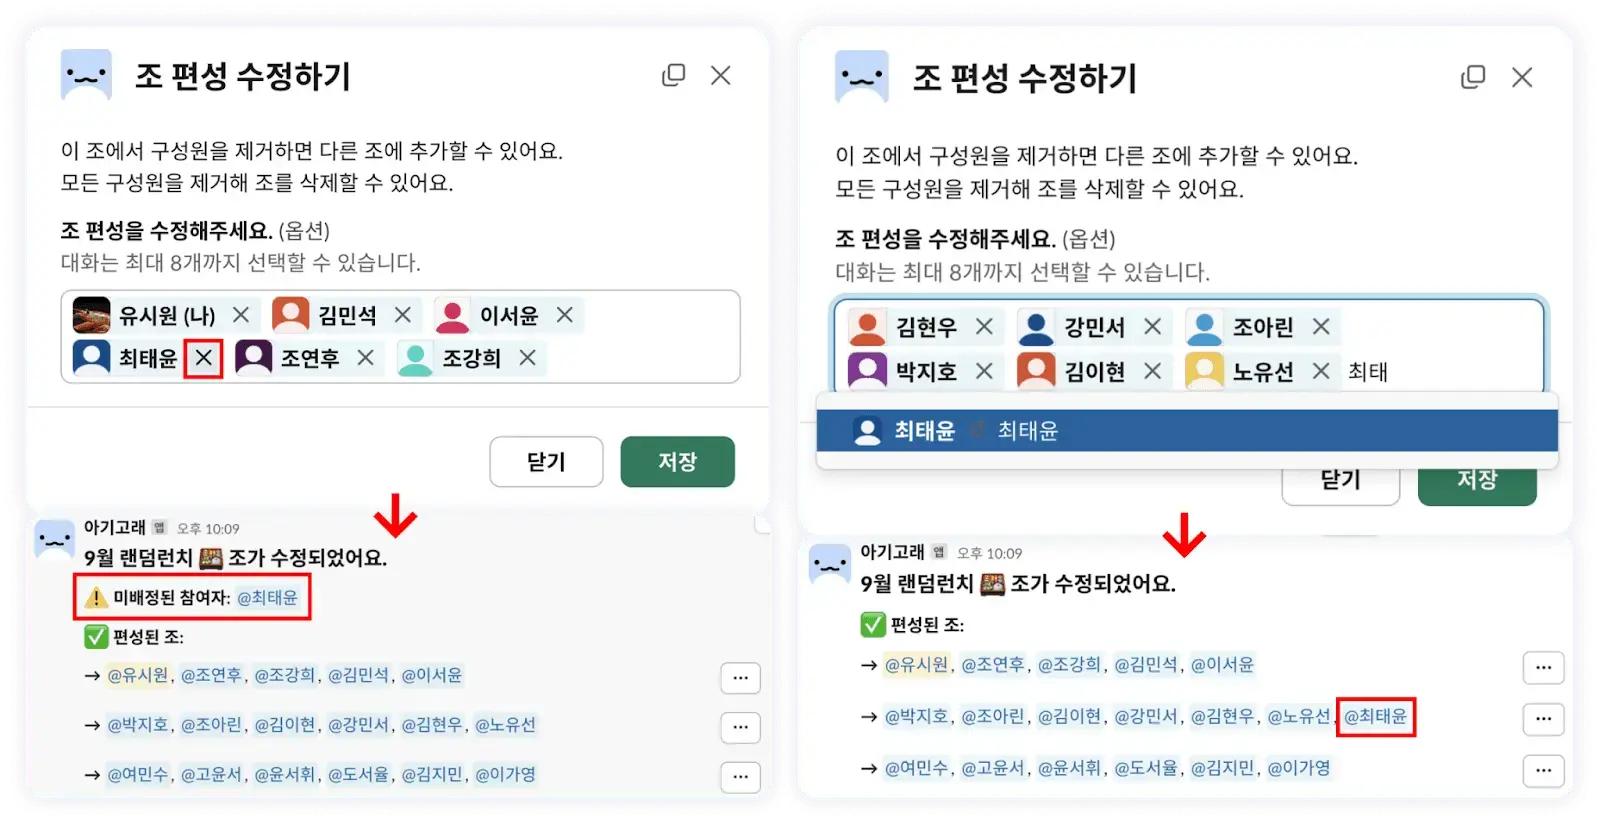This screenshot has height=820, width=1600.
Task: Remove 최태윤 from the left group
Action: [204, 358]
